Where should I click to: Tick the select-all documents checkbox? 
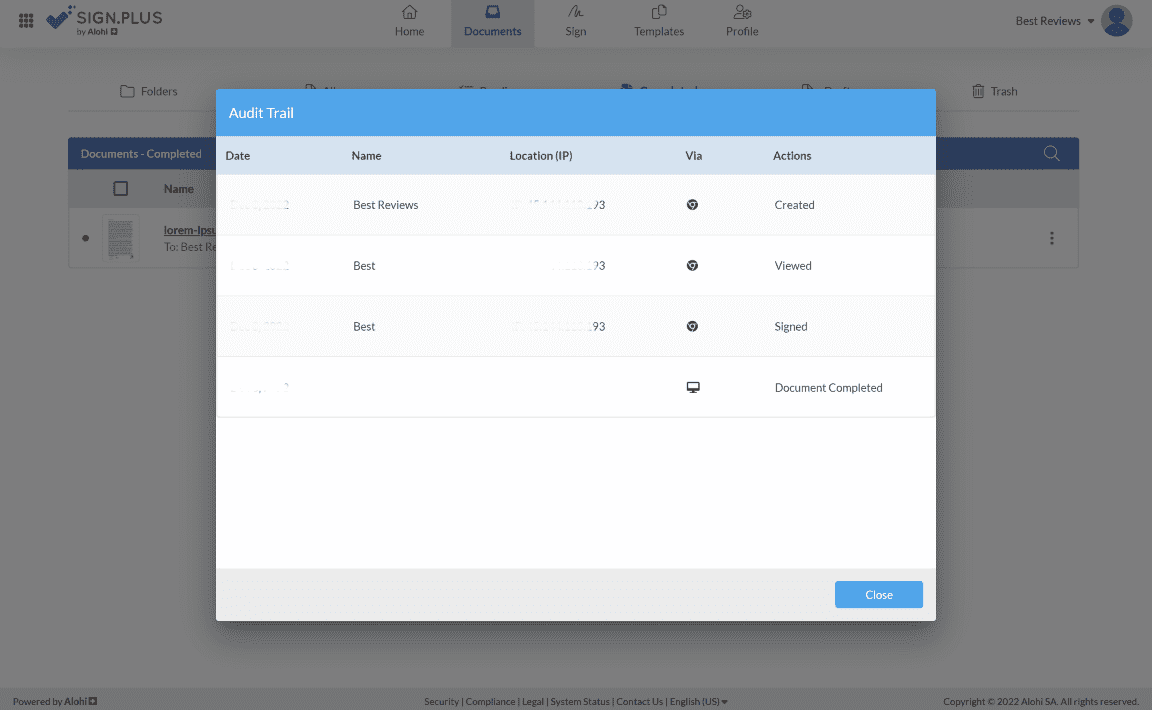pyautogui.click(x=121, y=188)
